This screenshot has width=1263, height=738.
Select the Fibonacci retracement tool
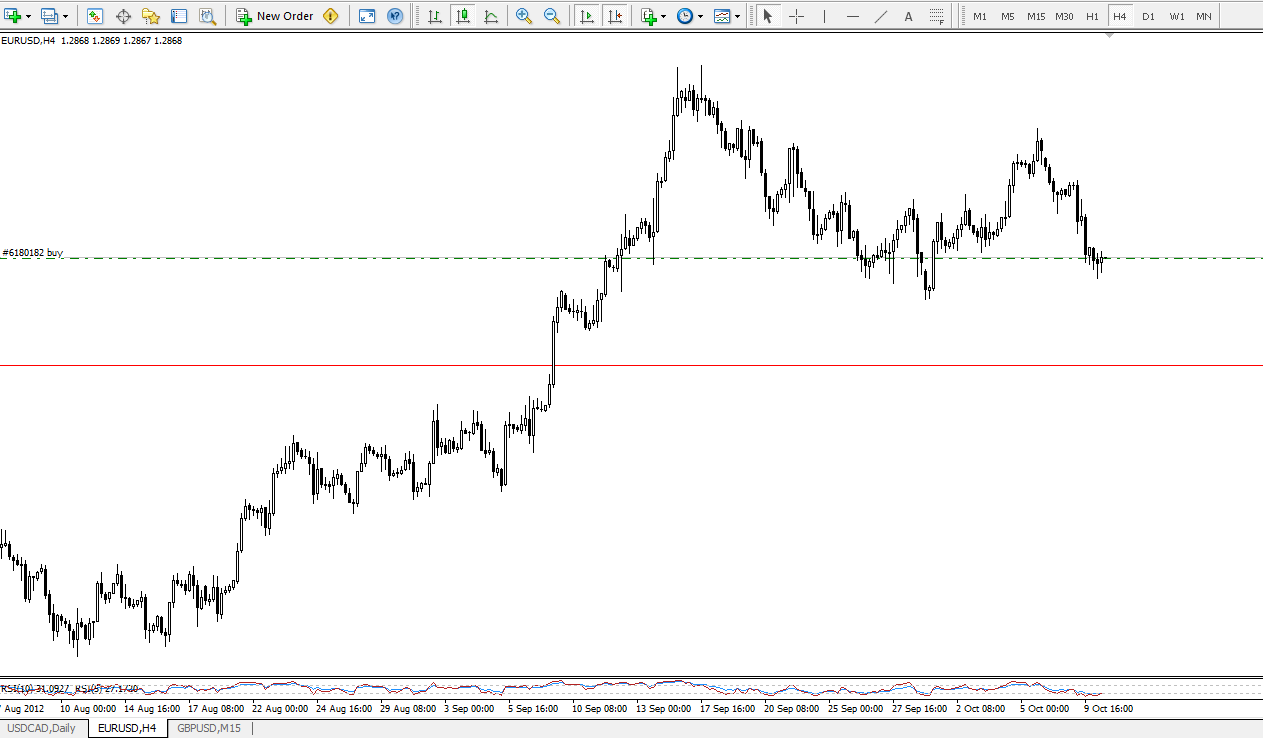click(x=936, y=16)
